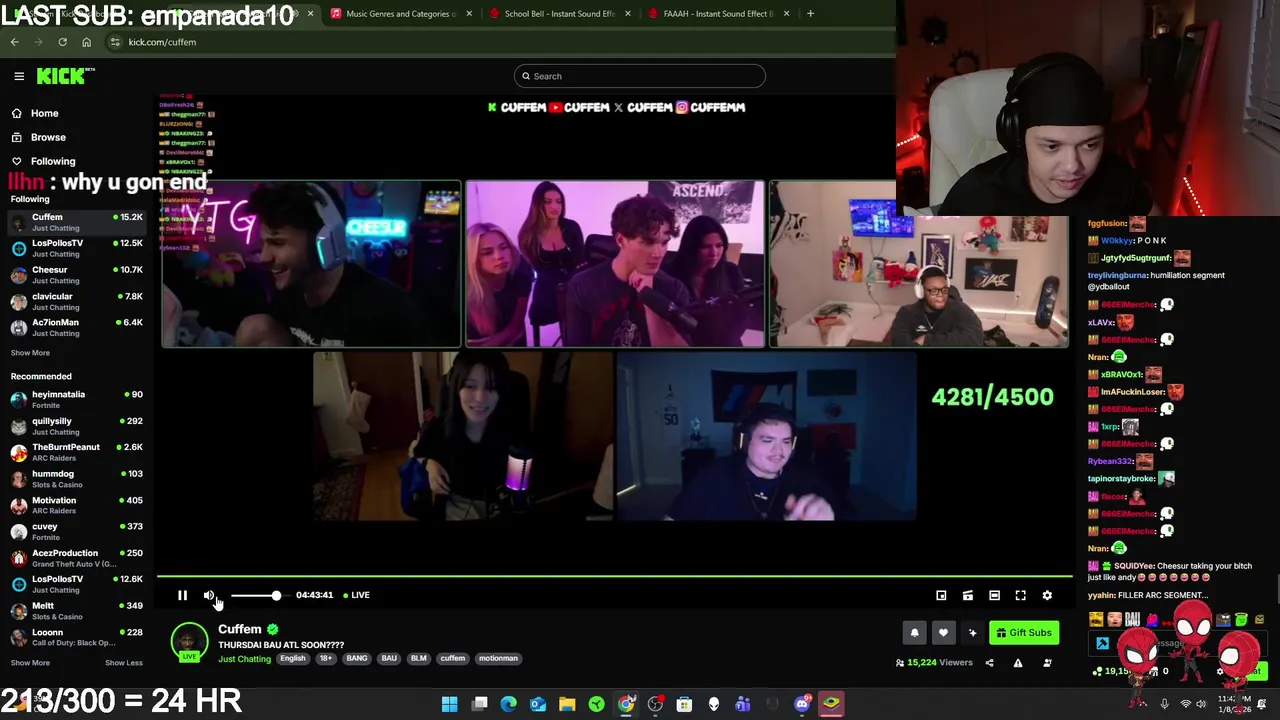Viewport: 1280px width, 720px height.
Task: Open the picture-in-picture mini player icon
Action: (x=941, y=595)
